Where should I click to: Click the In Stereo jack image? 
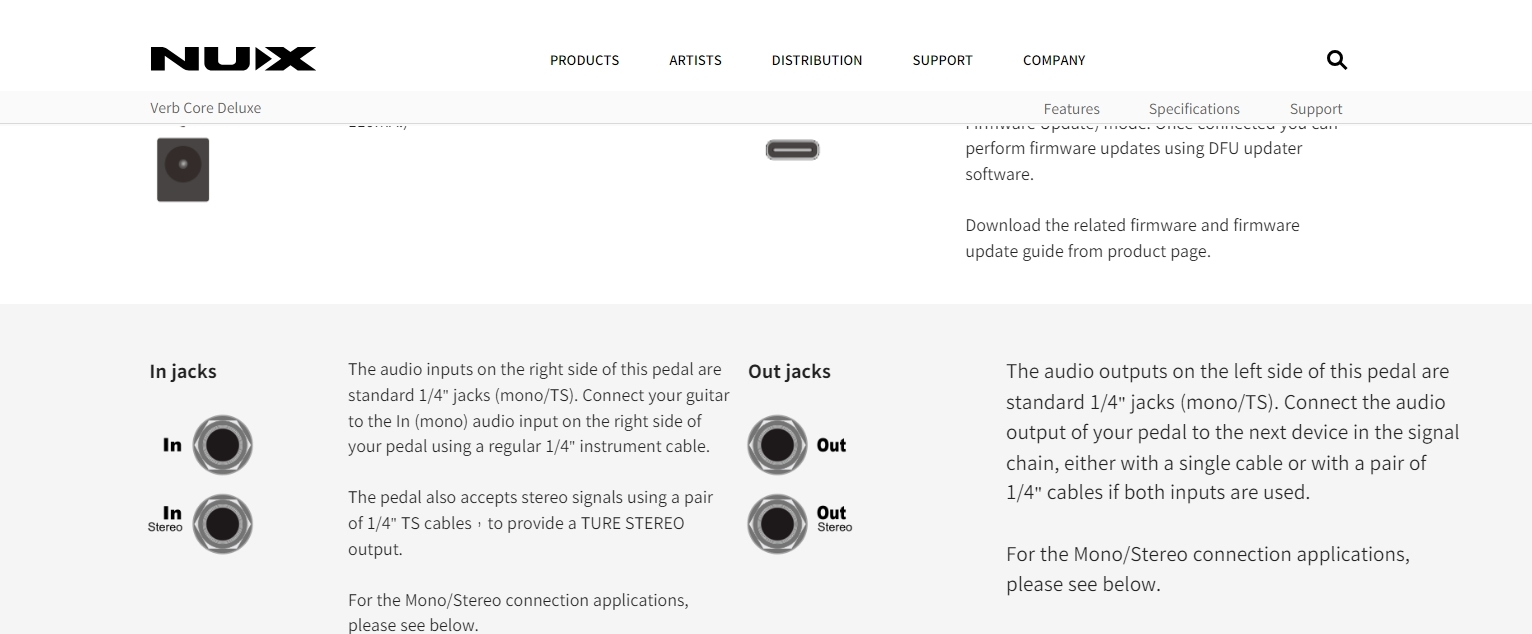point(222,524)
